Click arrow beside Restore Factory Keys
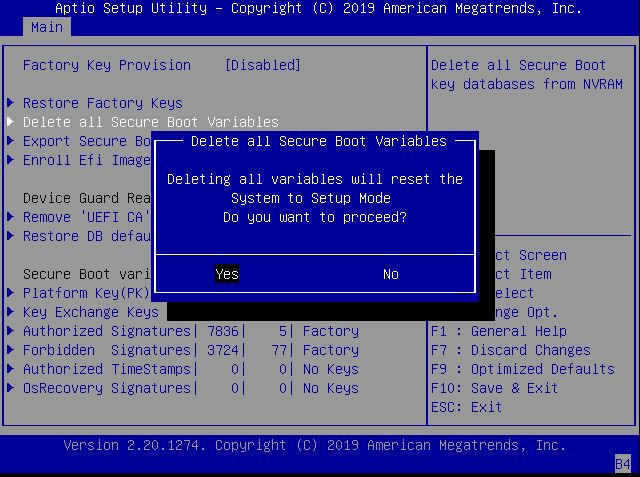This screenshot has height=477, width=640. tap(11, 102)
